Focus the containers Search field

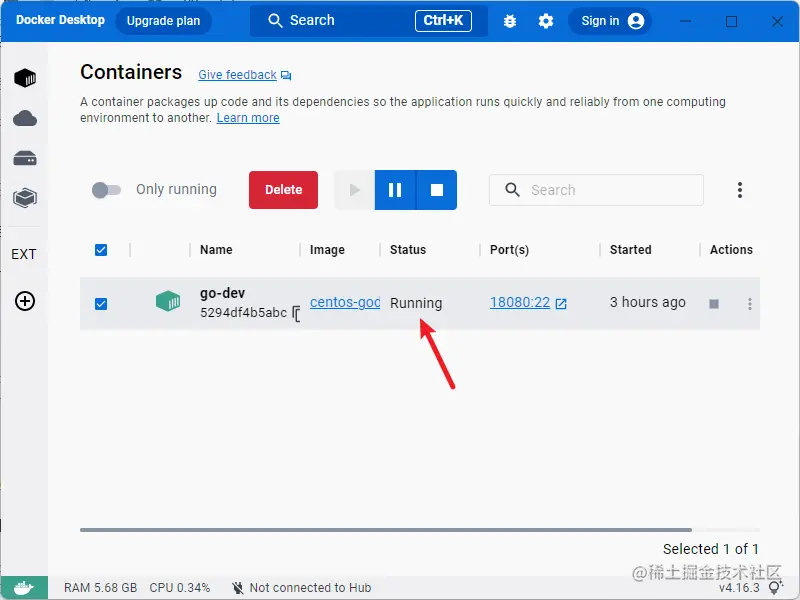[x=596, y=190]
